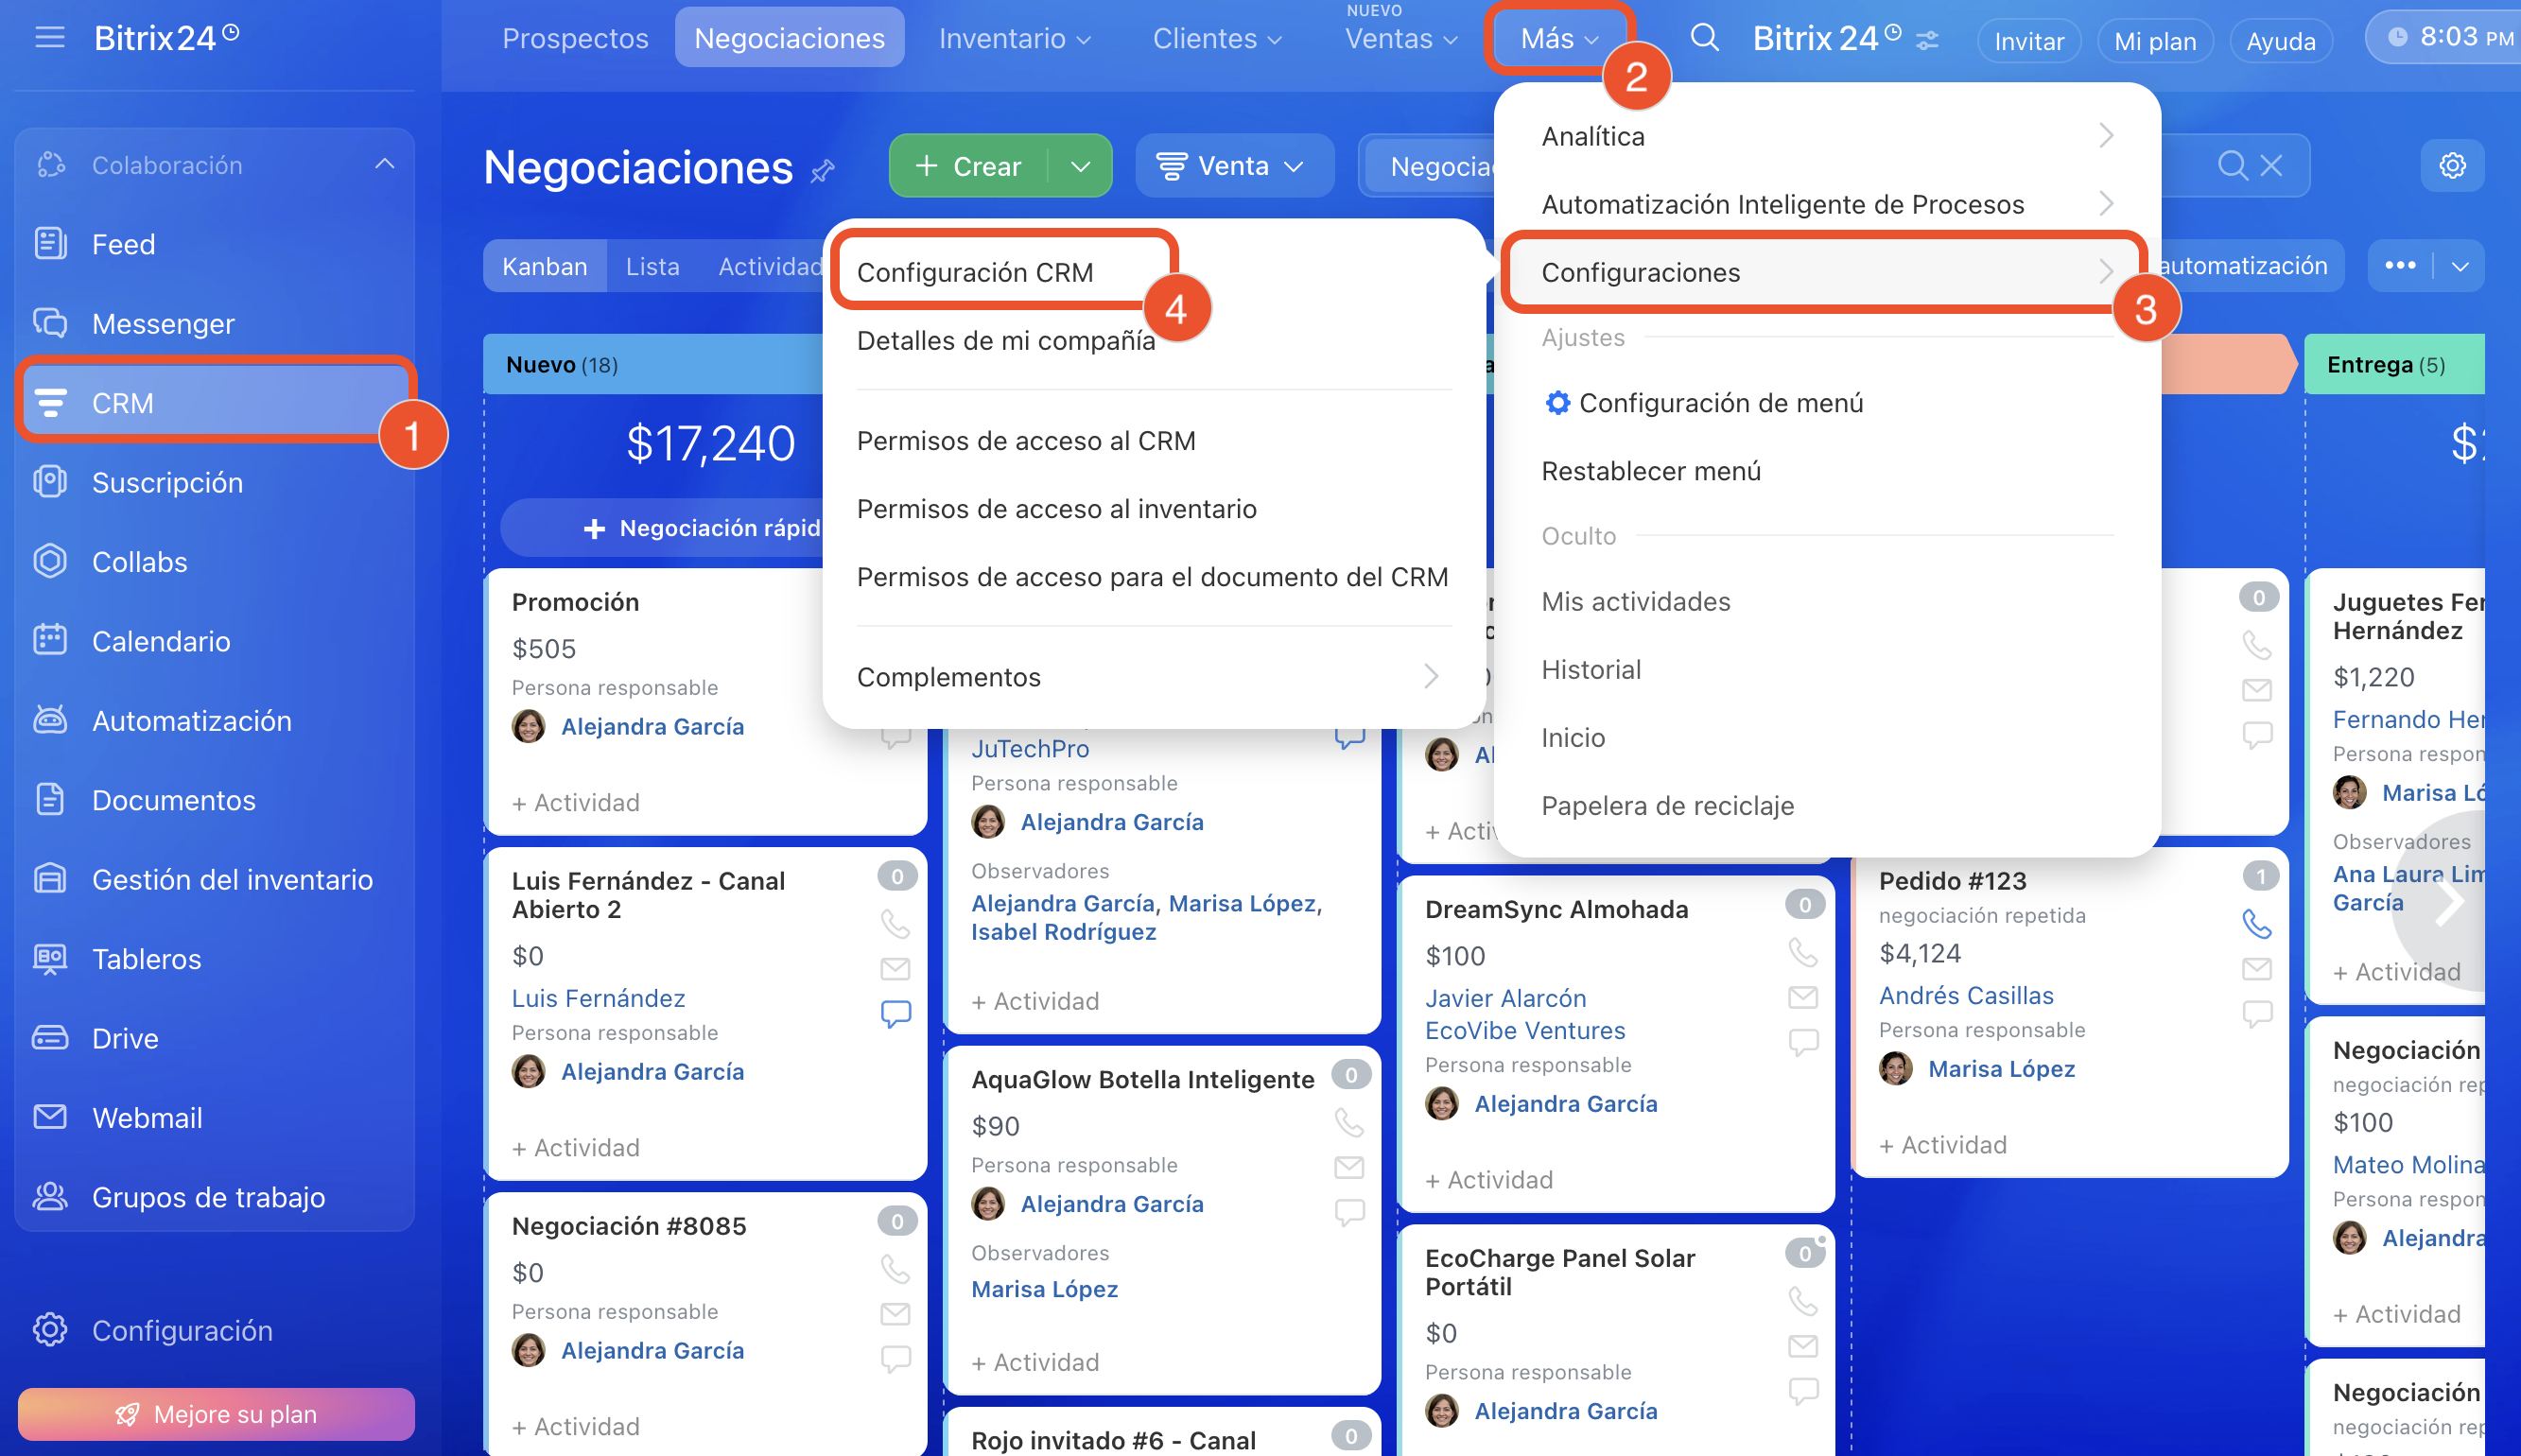Open Feed from the sidebar

(123, 244)
